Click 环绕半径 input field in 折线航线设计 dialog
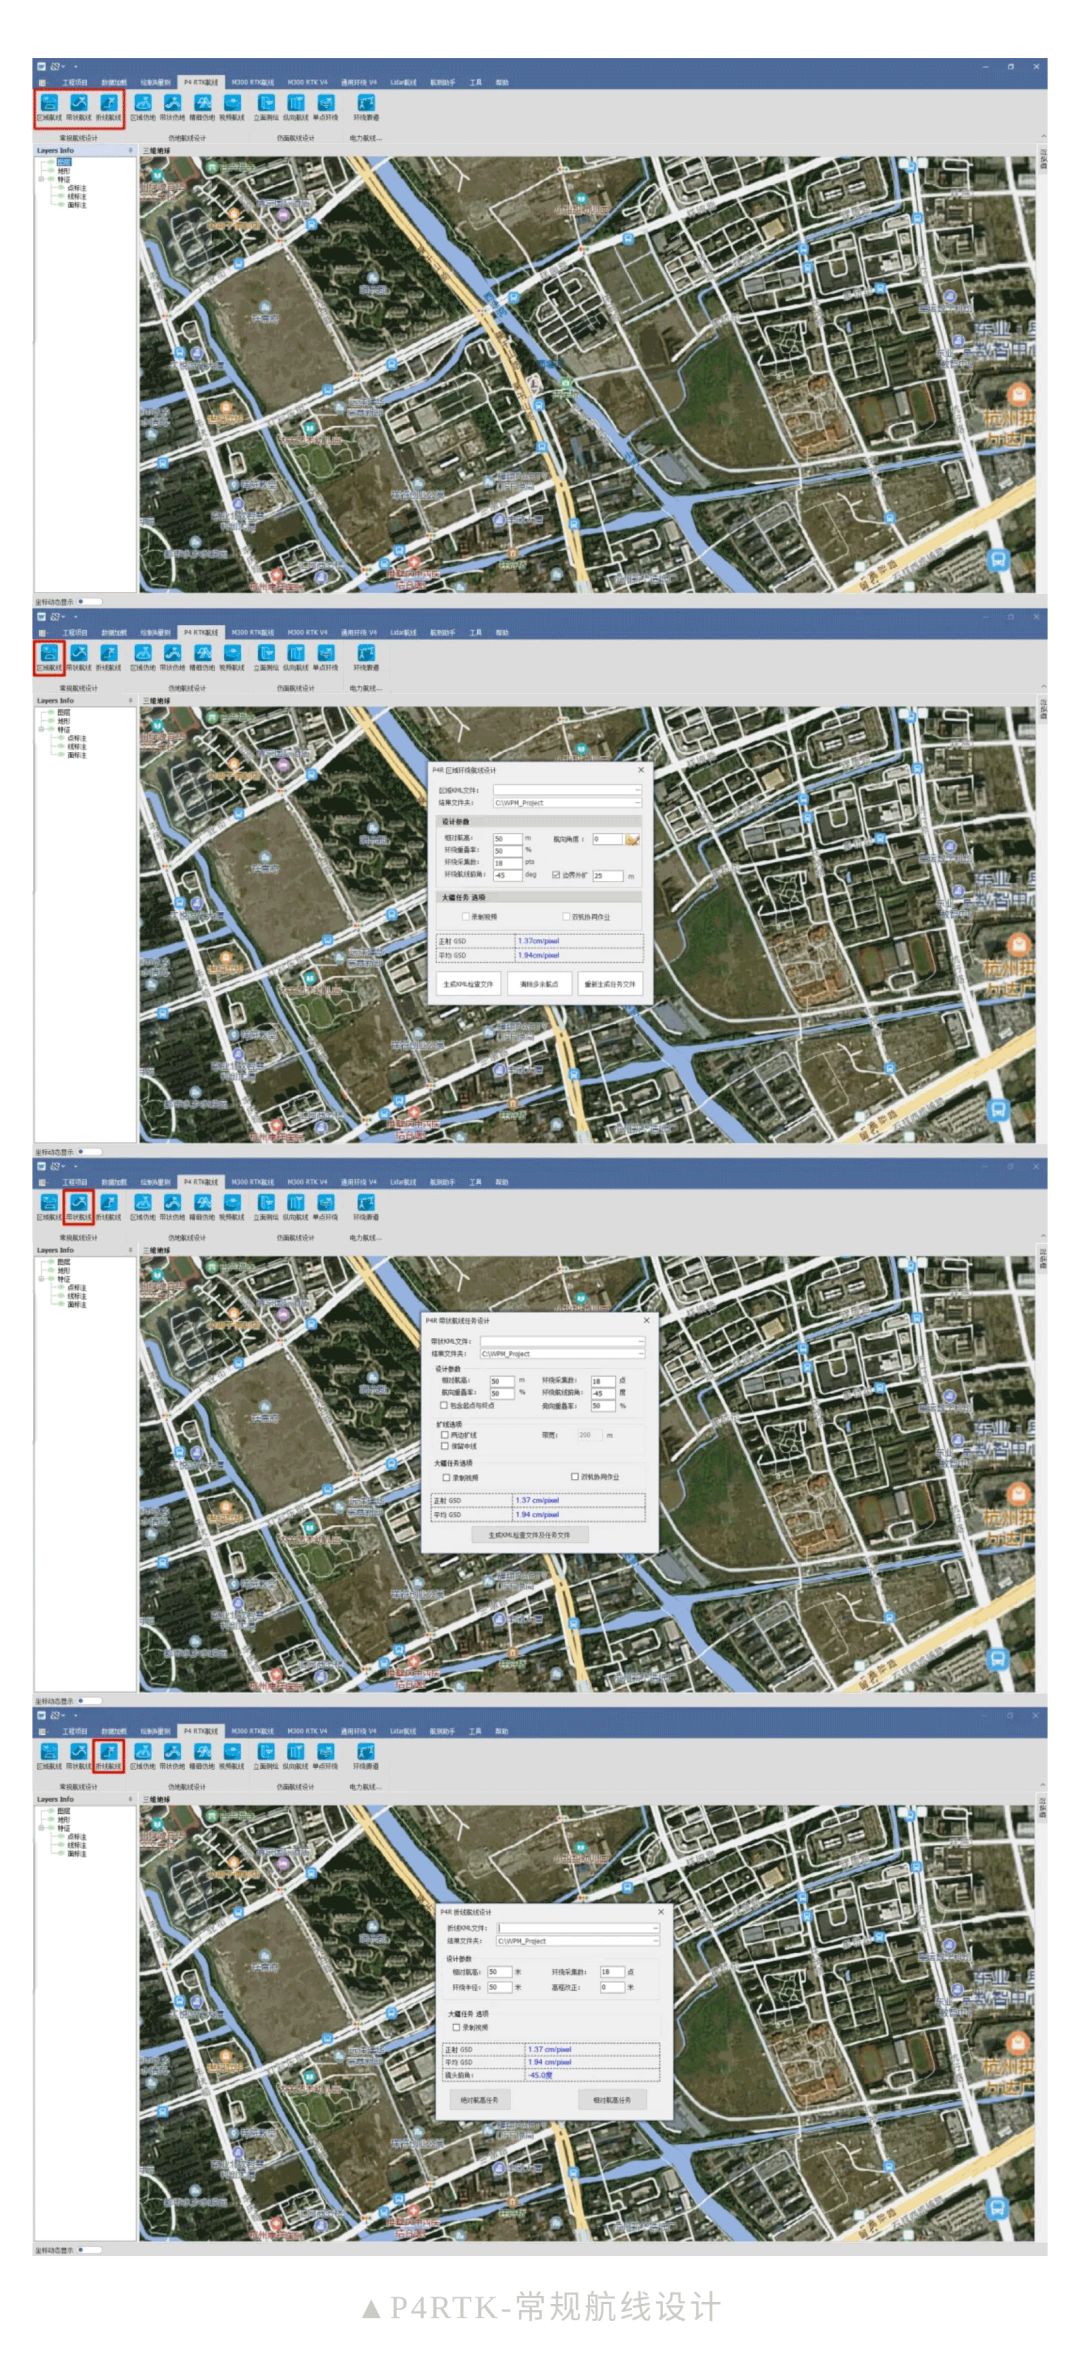The height and width of the screenshot is (2358, 1080). click(500, 1987)
